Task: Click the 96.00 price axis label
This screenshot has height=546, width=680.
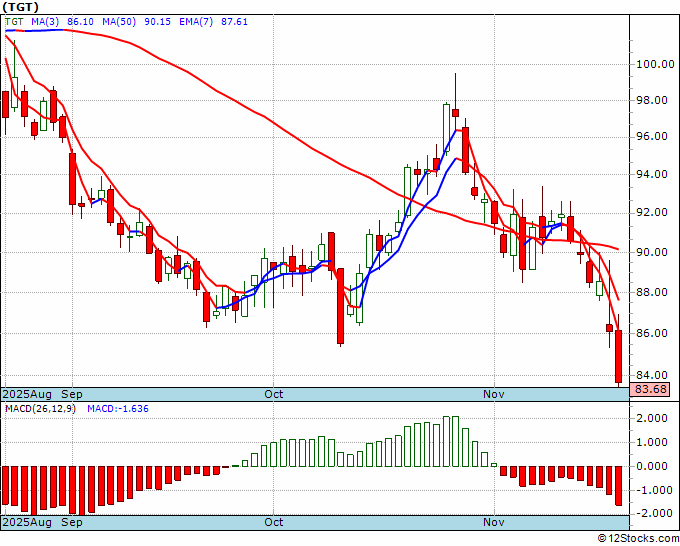Action: click(651, 137)
